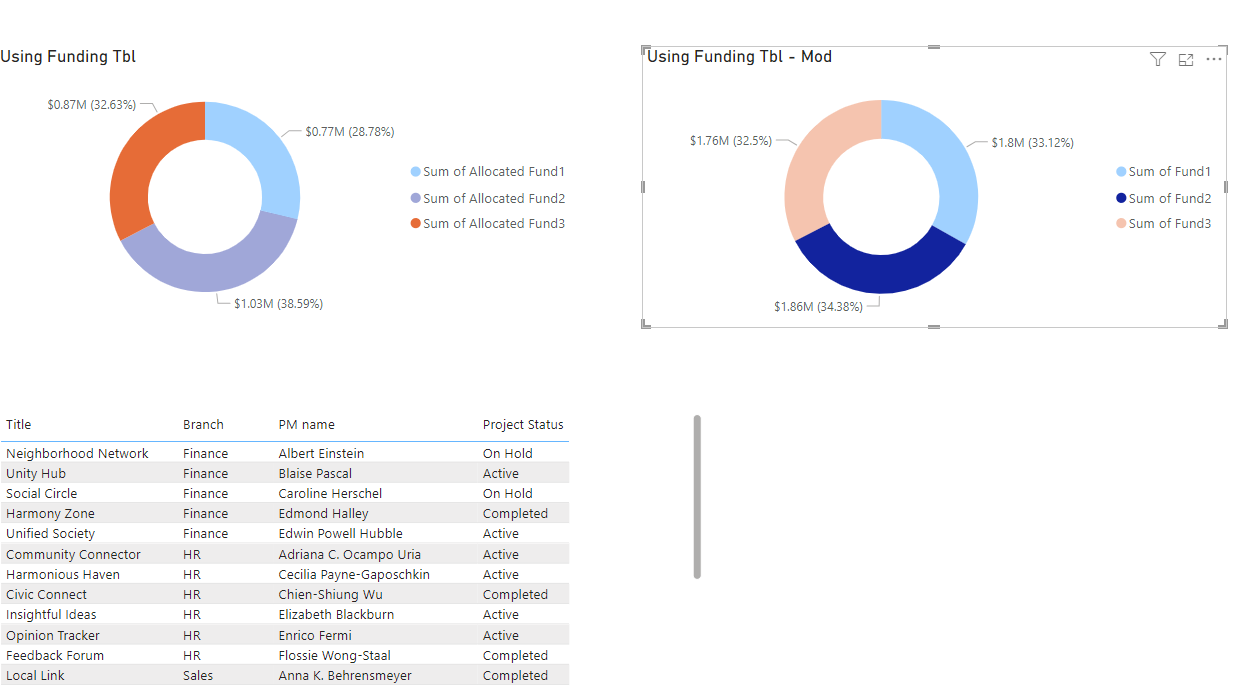Click the Focus mode icon
This screenshot has width=1257, height=686.
click(1186, 59)
